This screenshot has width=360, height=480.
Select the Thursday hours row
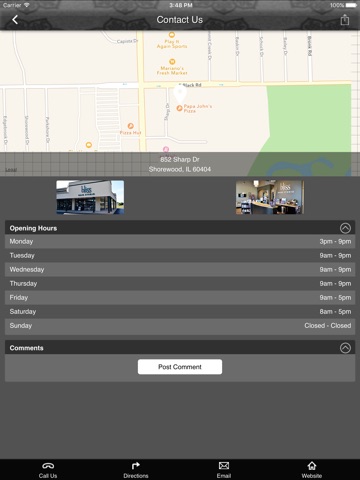coord(180,283)
